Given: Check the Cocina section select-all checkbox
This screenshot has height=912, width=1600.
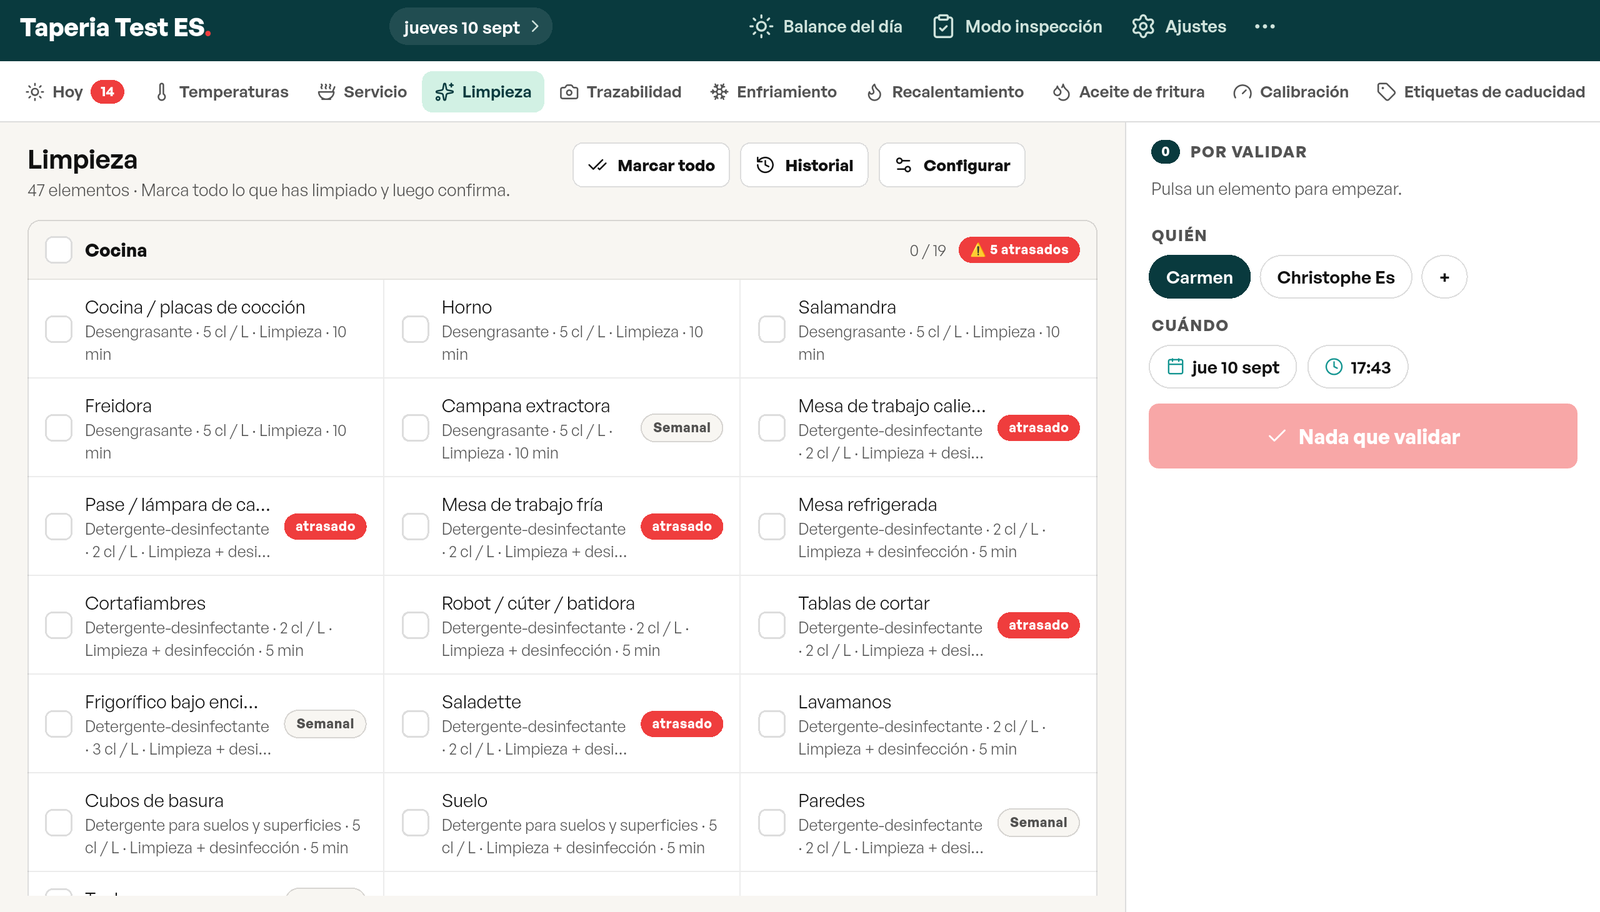Looking at the screenshot, I should pos(59,250).
